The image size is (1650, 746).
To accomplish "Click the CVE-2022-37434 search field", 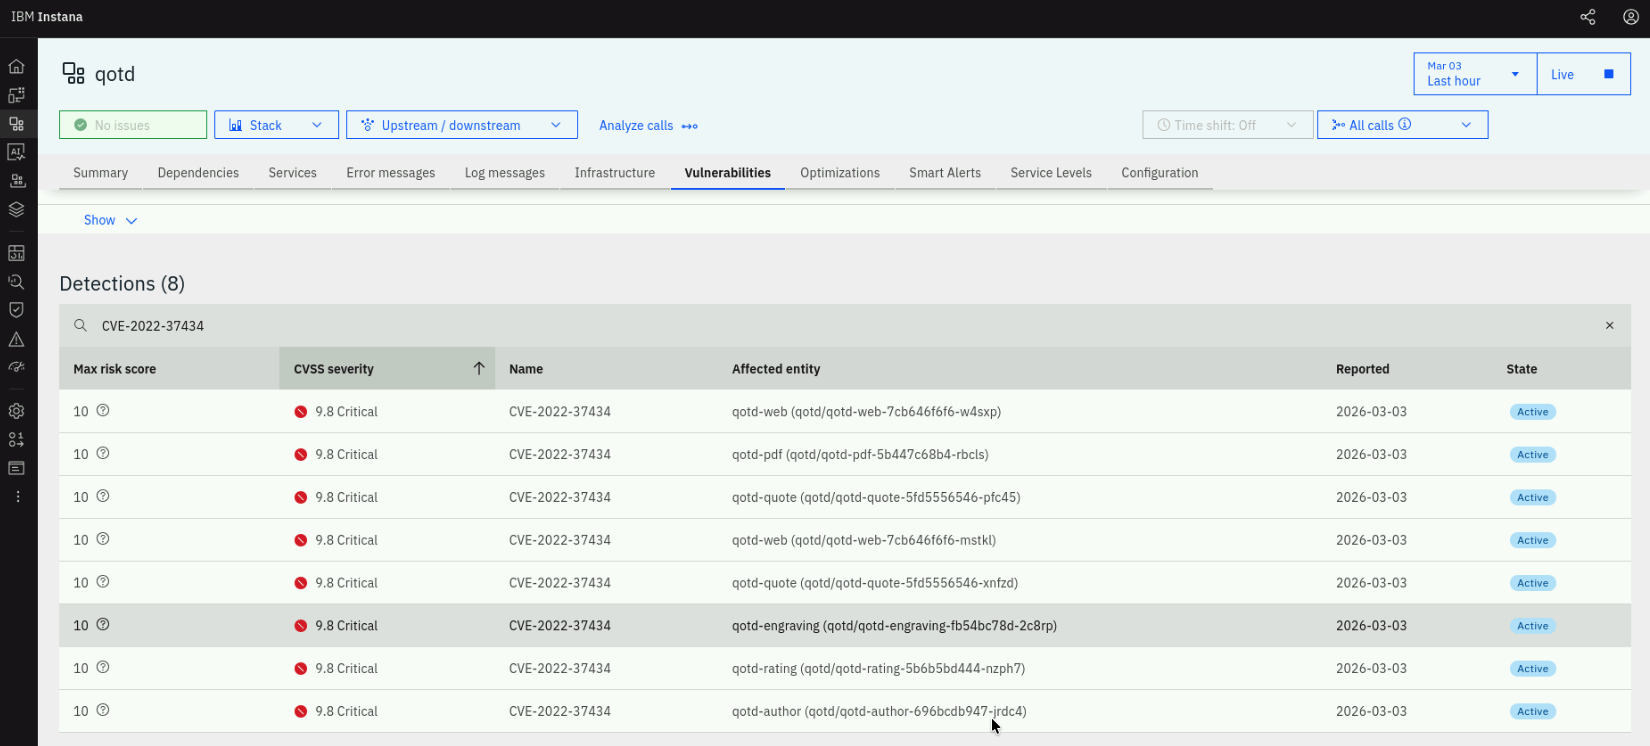I will (840, 326).
